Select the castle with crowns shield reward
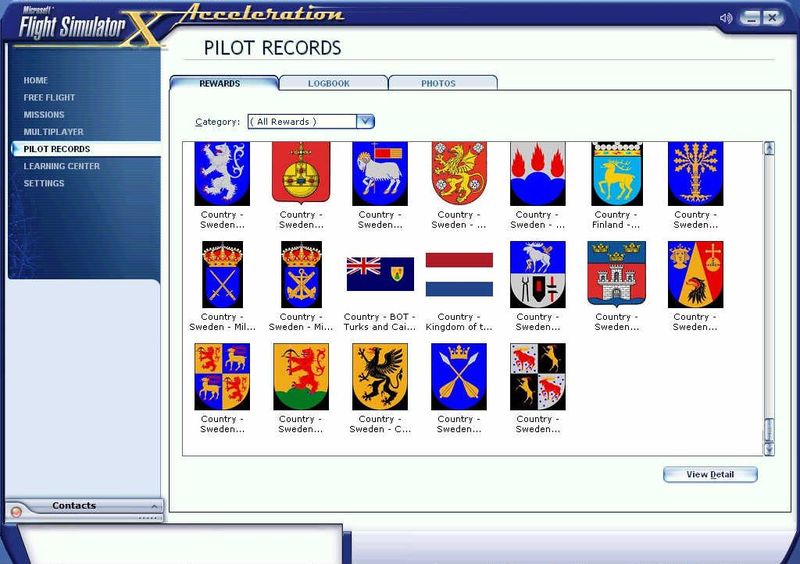Screen dimensions: 800x564 [x=617, y=275]
